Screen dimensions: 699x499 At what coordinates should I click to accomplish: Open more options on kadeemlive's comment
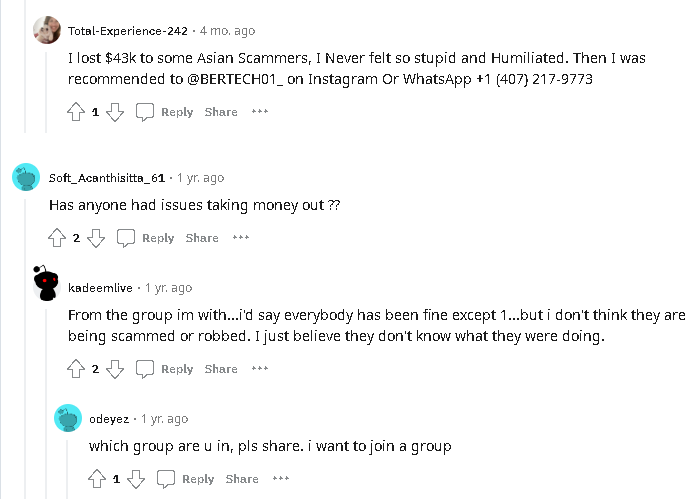pos(260,369)
